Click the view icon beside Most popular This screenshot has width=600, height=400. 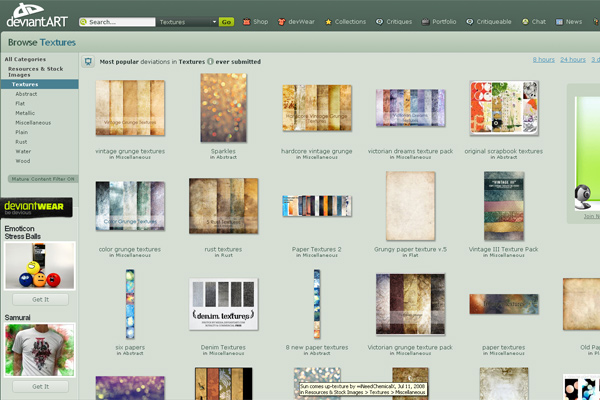(x=89, y=61)
